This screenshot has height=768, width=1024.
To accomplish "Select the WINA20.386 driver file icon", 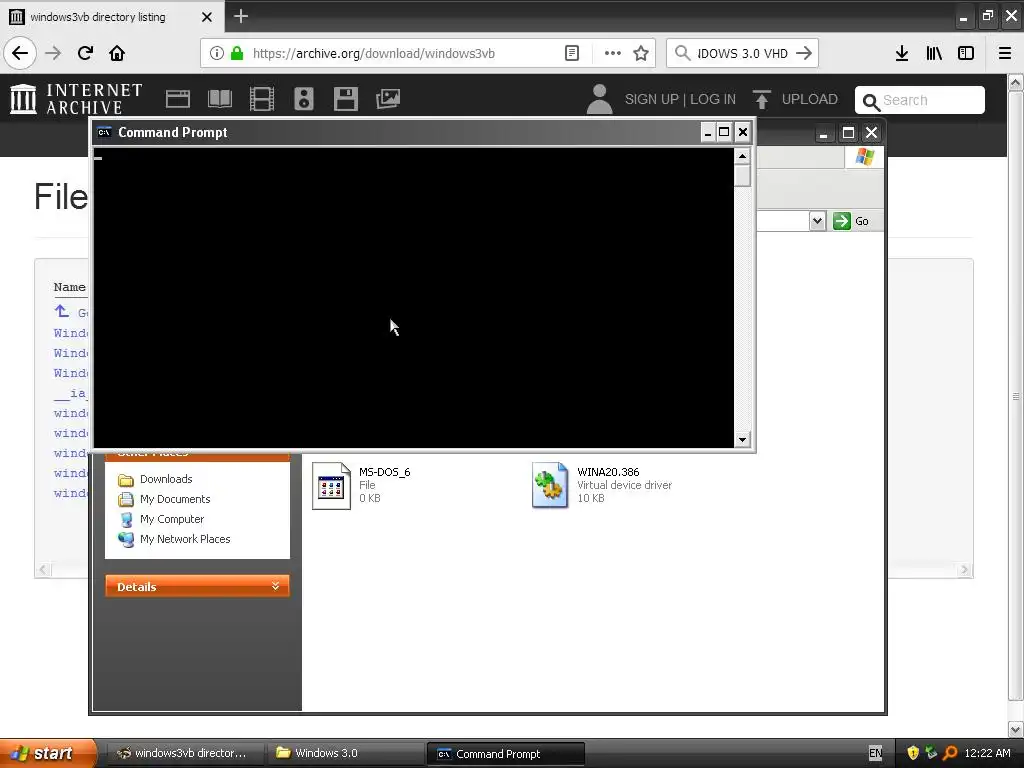I will point(550,485).
